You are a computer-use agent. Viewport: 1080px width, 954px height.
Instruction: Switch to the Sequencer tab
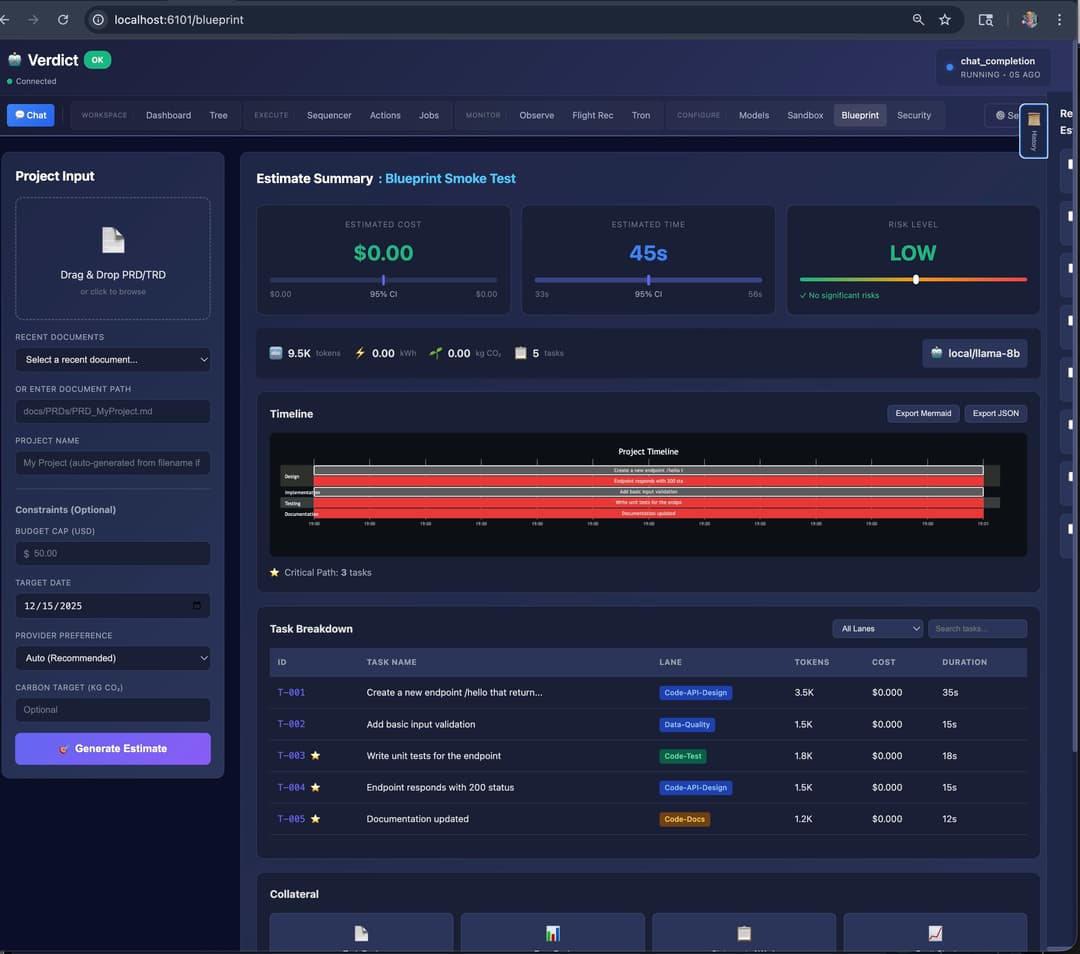pyautogui.click(x=329, y=115)
